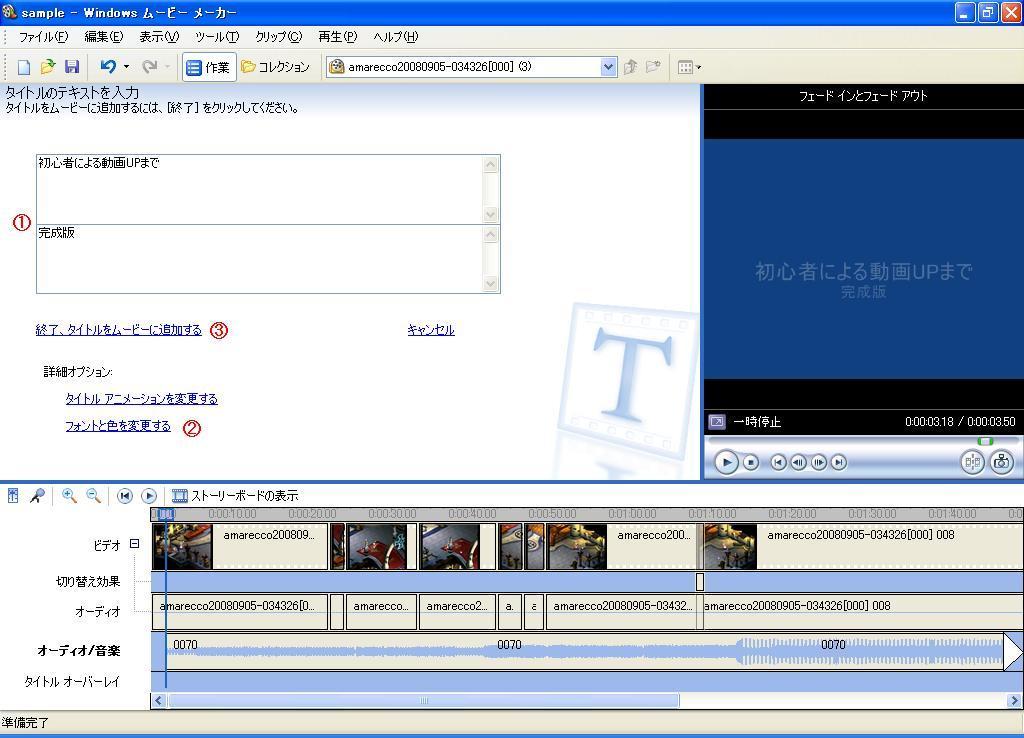Rewind the timeline to start
Viewport: 1024px width, 738px height.
pos(124,496)
